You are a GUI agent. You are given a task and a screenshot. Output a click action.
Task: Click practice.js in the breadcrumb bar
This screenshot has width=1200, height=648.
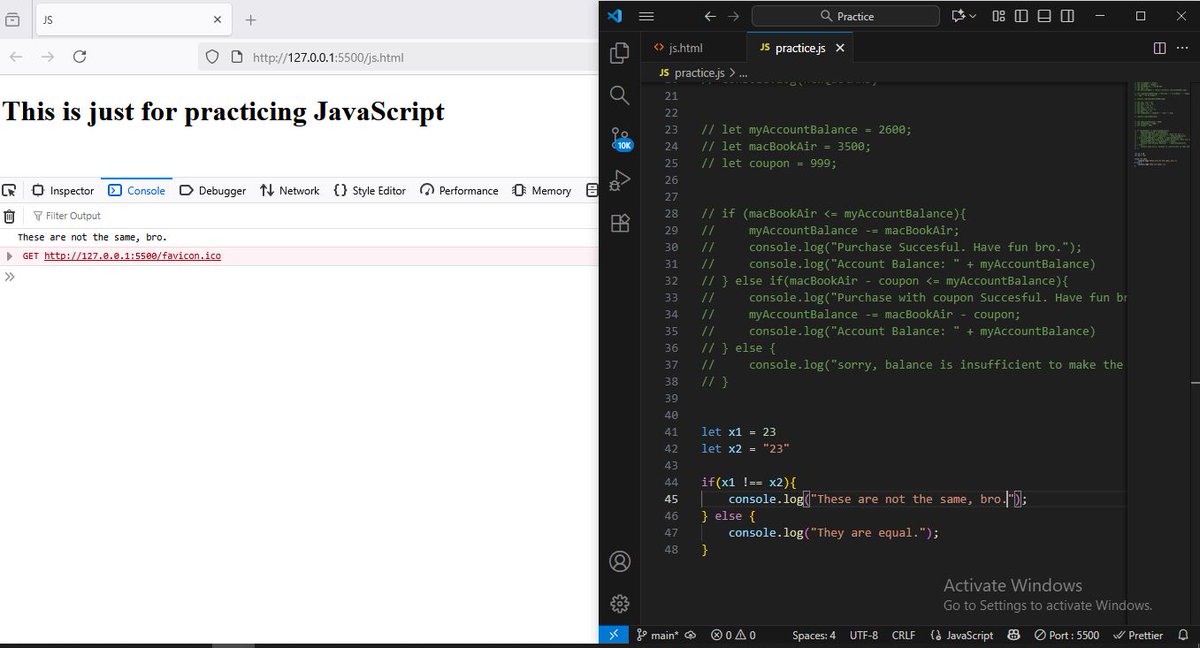point(698,73)
